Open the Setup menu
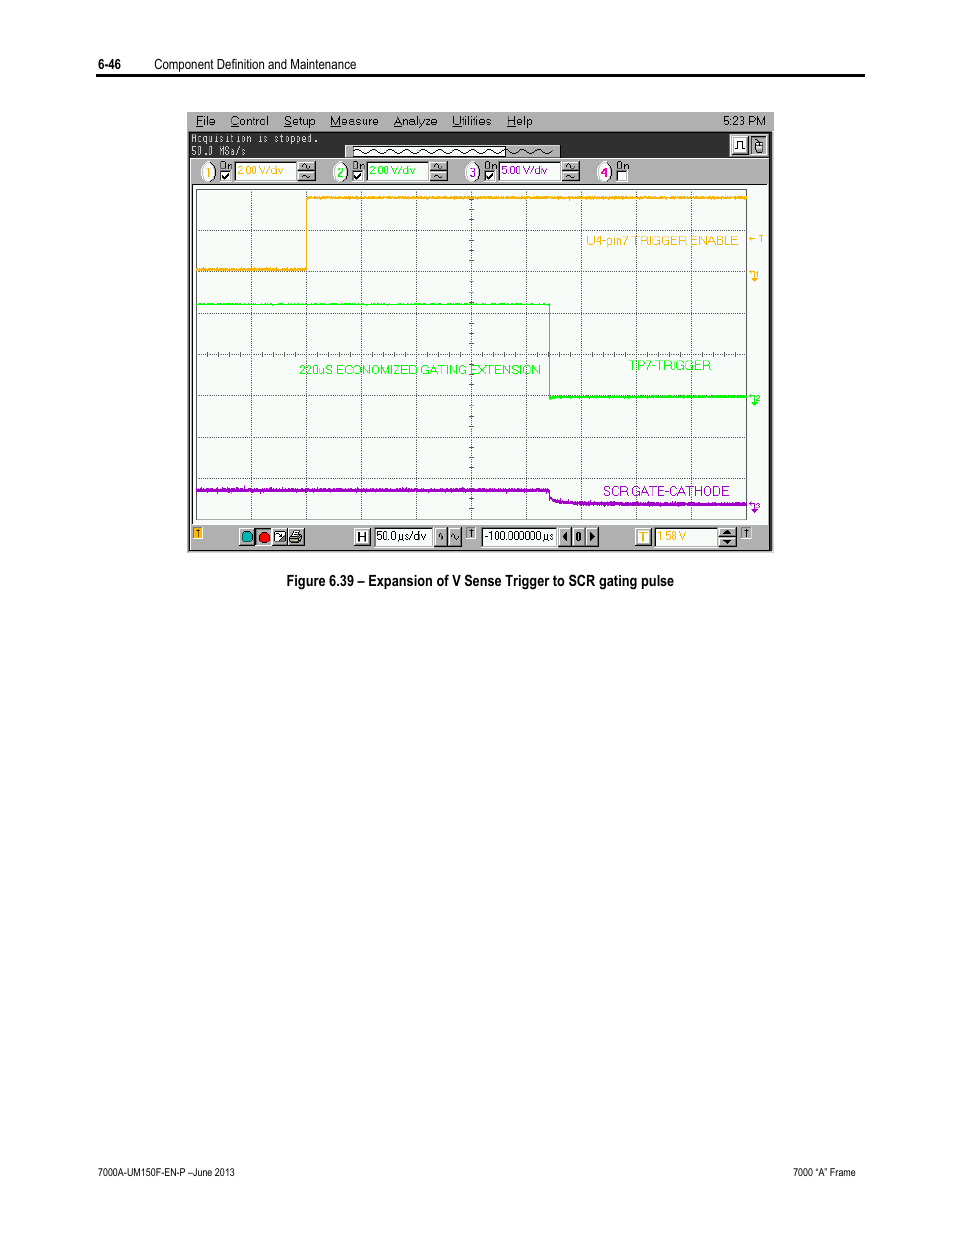The image size is (954, 1235). pos(299,121)
